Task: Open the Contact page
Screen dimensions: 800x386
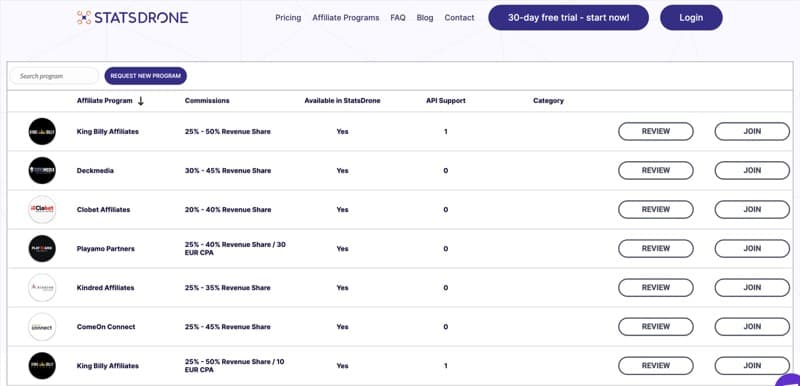Action: (459, 18)
